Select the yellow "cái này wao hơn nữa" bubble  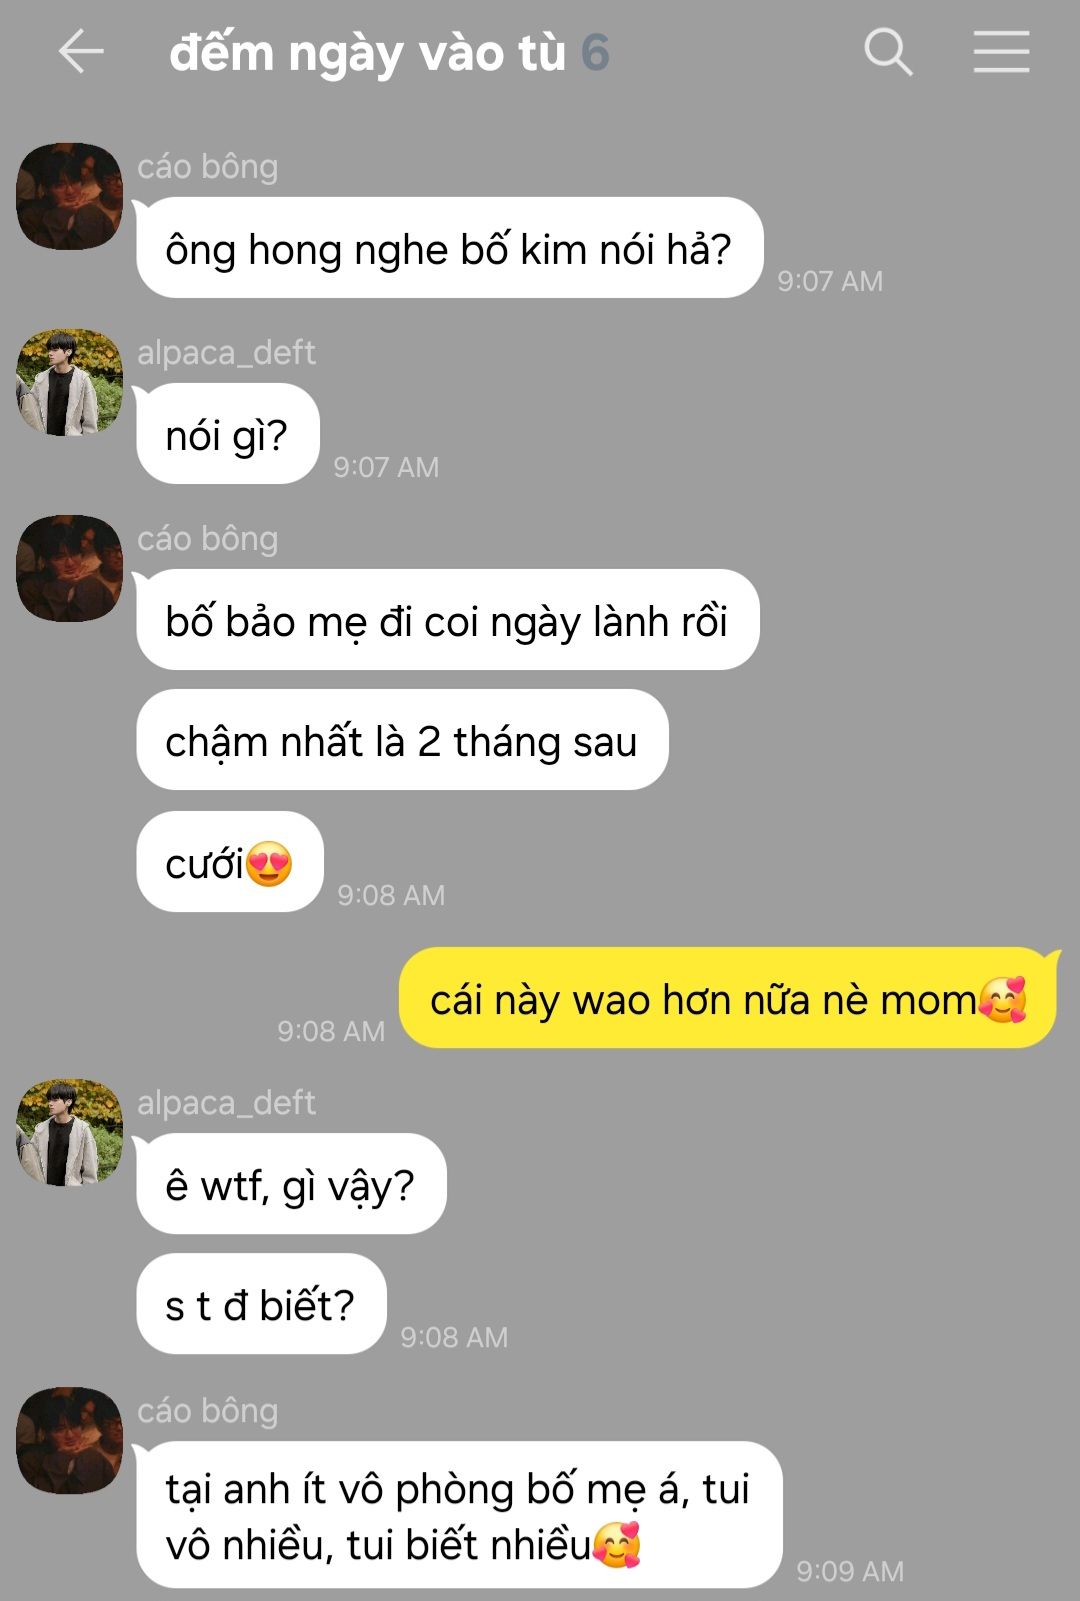click(728, 998)
